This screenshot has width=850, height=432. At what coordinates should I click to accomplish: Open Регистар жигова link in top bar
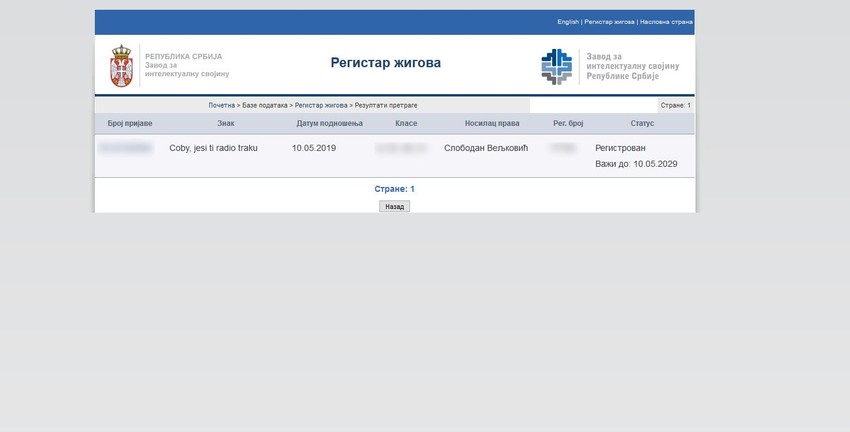[609, 22]
